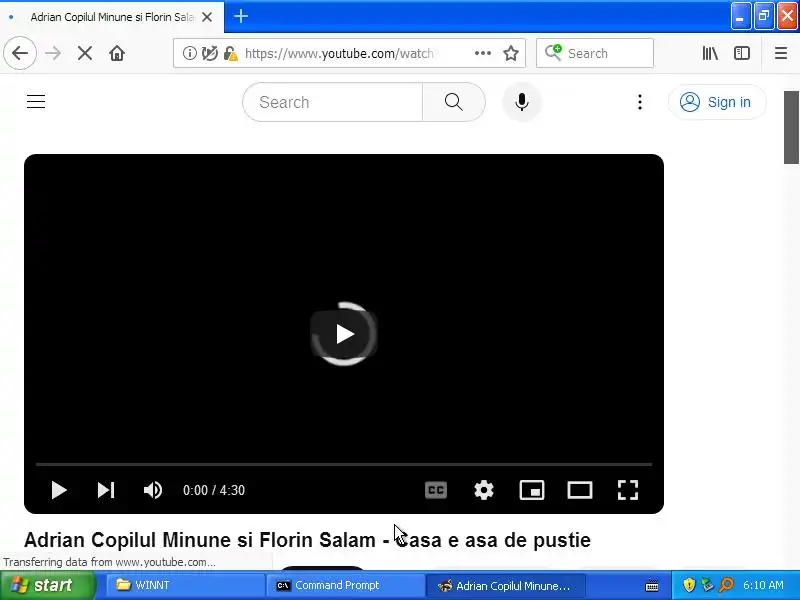Image resolution: width=800 pixels, height=600 pixels.
Task: Switch to theater mode
Action: 580,490
